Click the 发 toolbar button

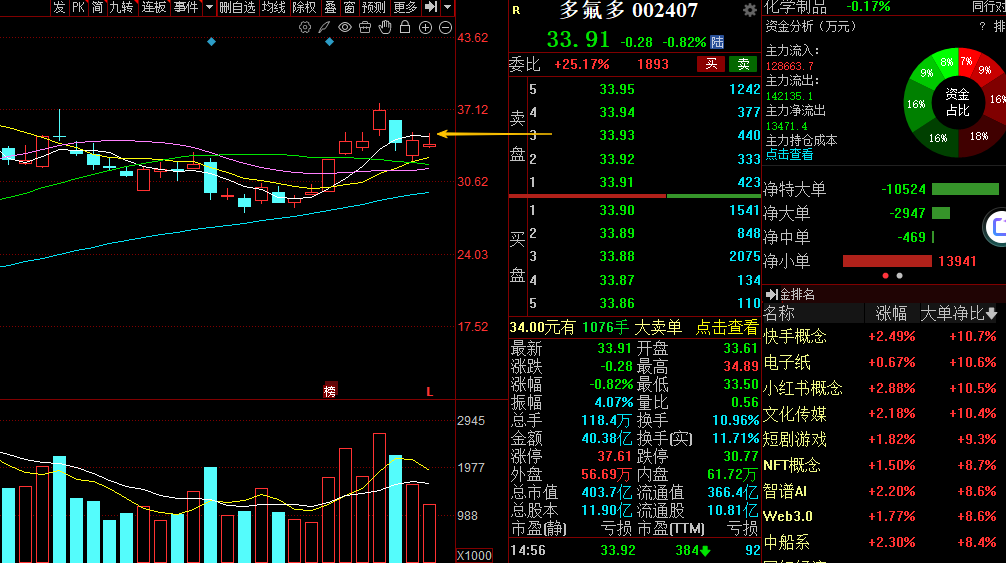tap(59, 7)
